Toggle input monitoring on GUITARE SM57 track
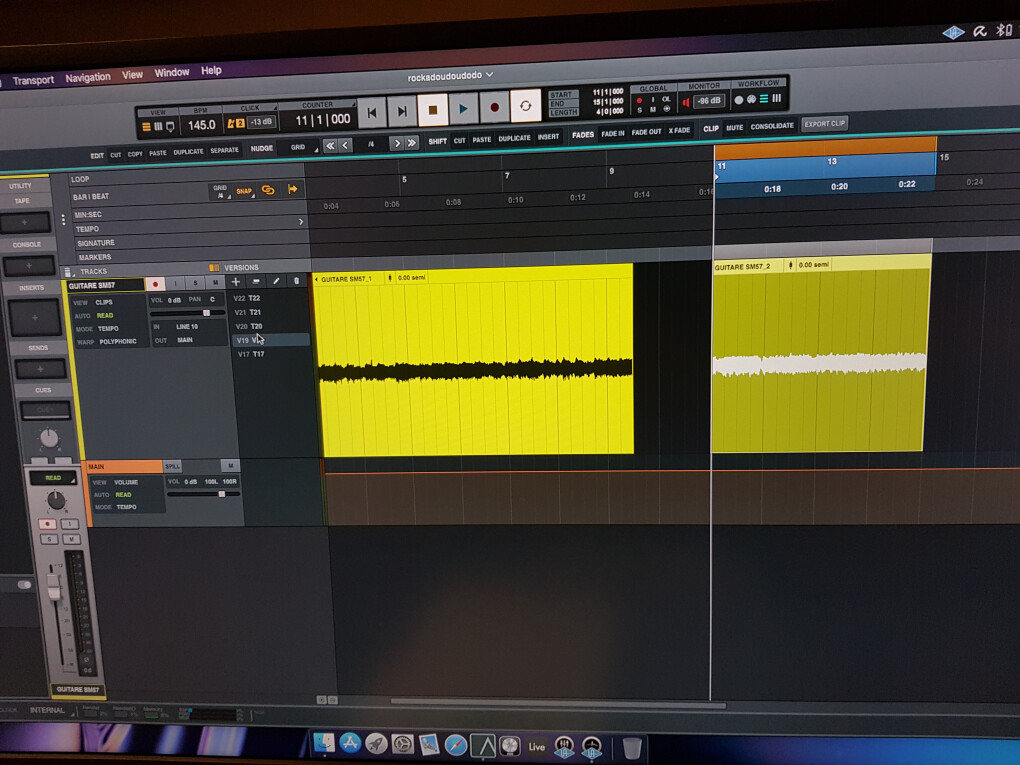 pyautogui.click(x=175, y=284)
